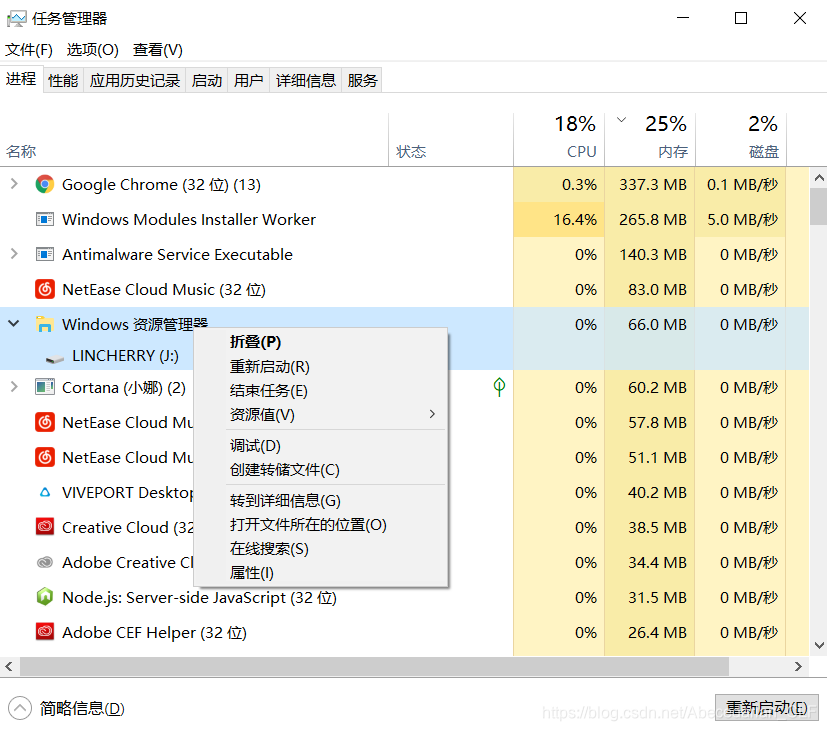This screenshot has height=731, width=827.
Task: Switch to the 启动 tab
Action: tap(207, 80)
